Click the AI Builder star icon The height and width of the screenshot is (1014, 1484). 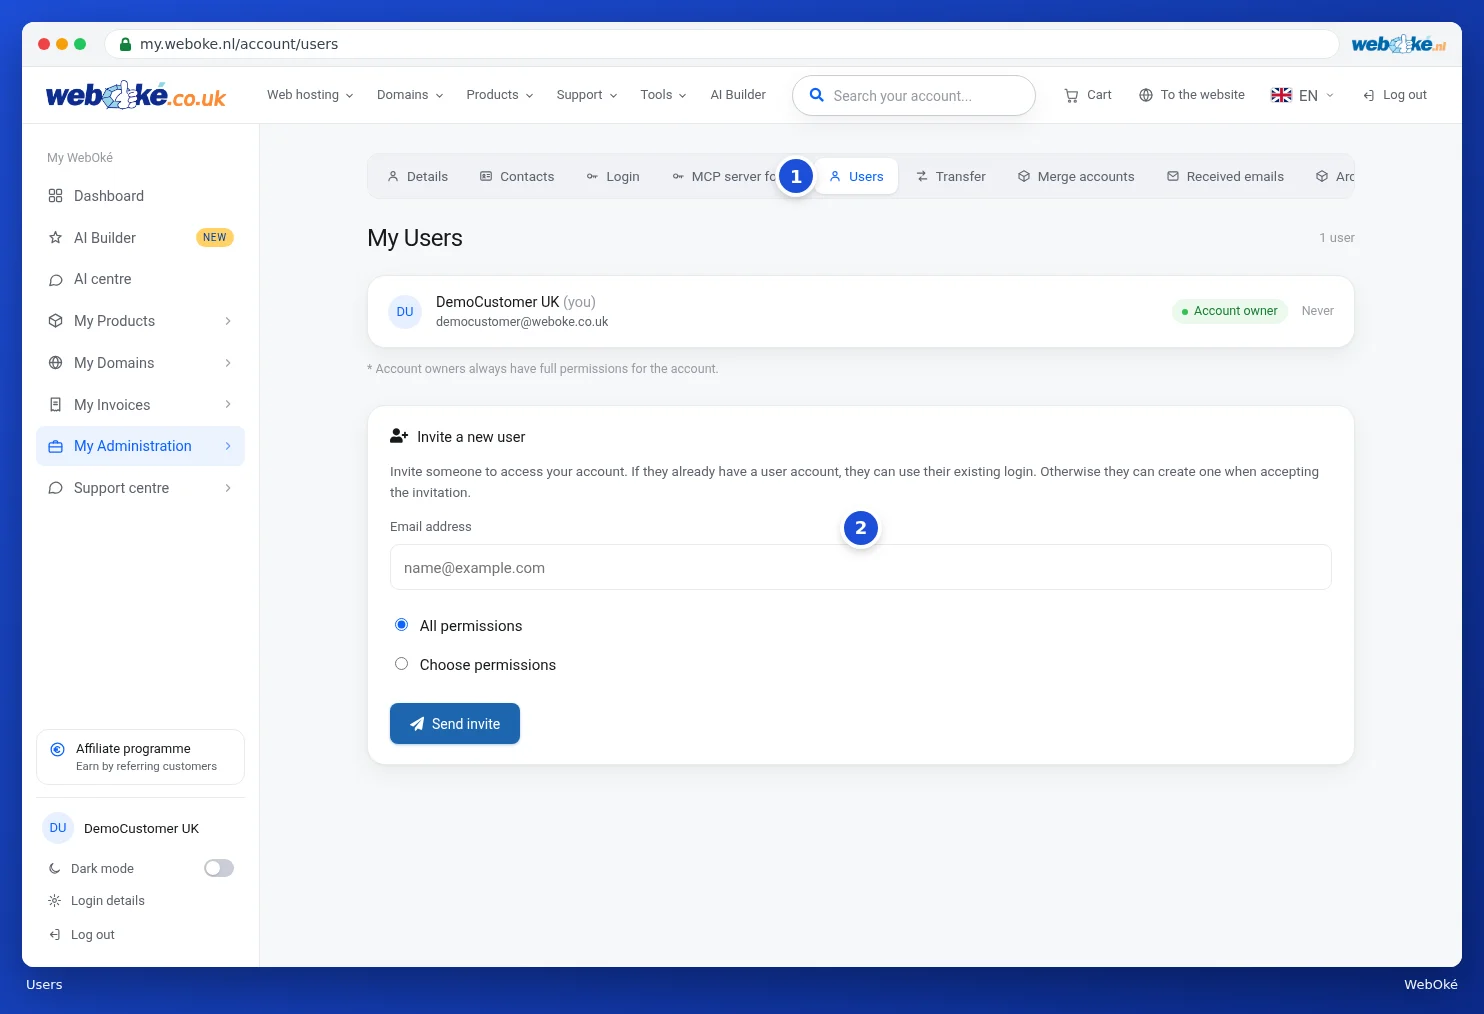pos(56,238)
